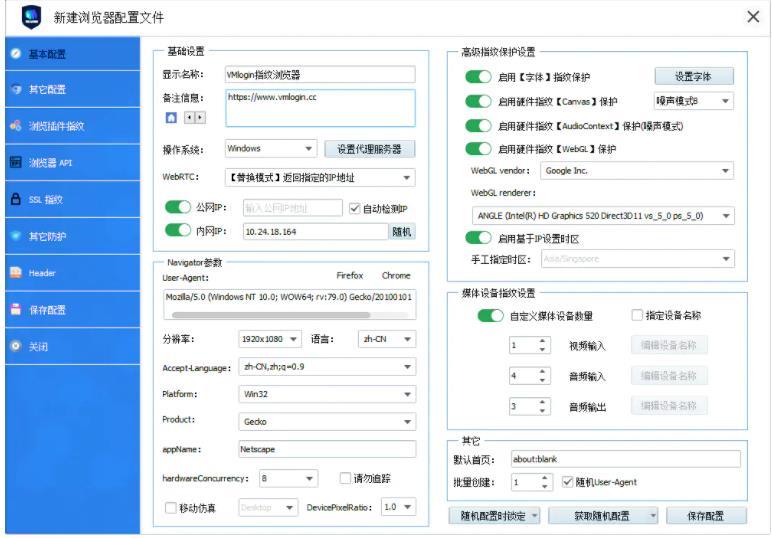Screen dimensions: 772x538
Task: Open the Header tab
Action: (x=73, y=273)
